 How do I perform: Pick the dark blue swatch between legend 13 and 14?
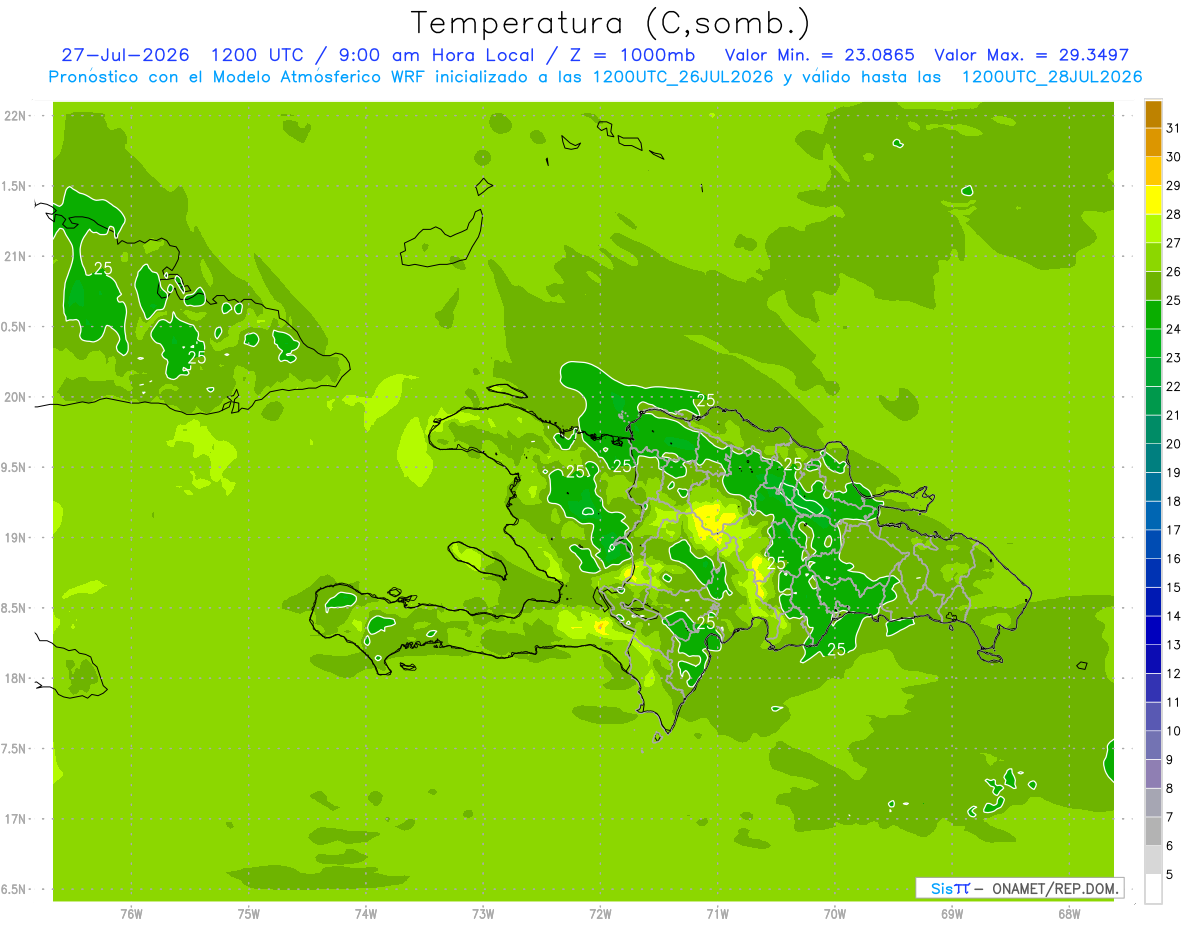[1153, 630]
